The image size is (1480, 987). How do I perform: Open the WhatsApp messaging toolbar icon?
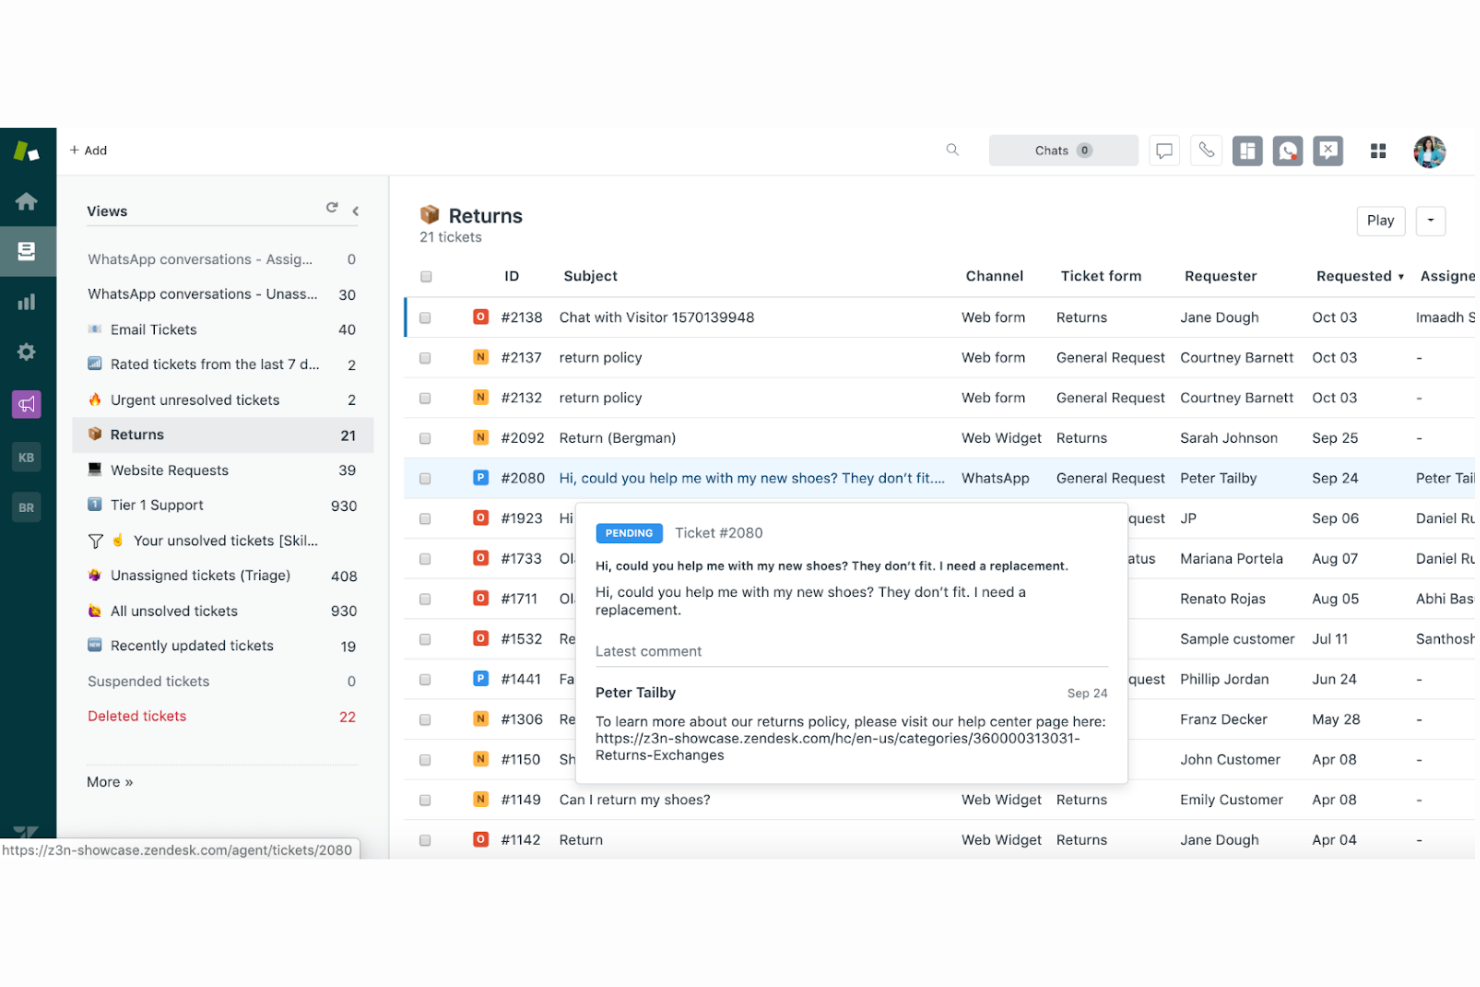[x=1287, y=150]
